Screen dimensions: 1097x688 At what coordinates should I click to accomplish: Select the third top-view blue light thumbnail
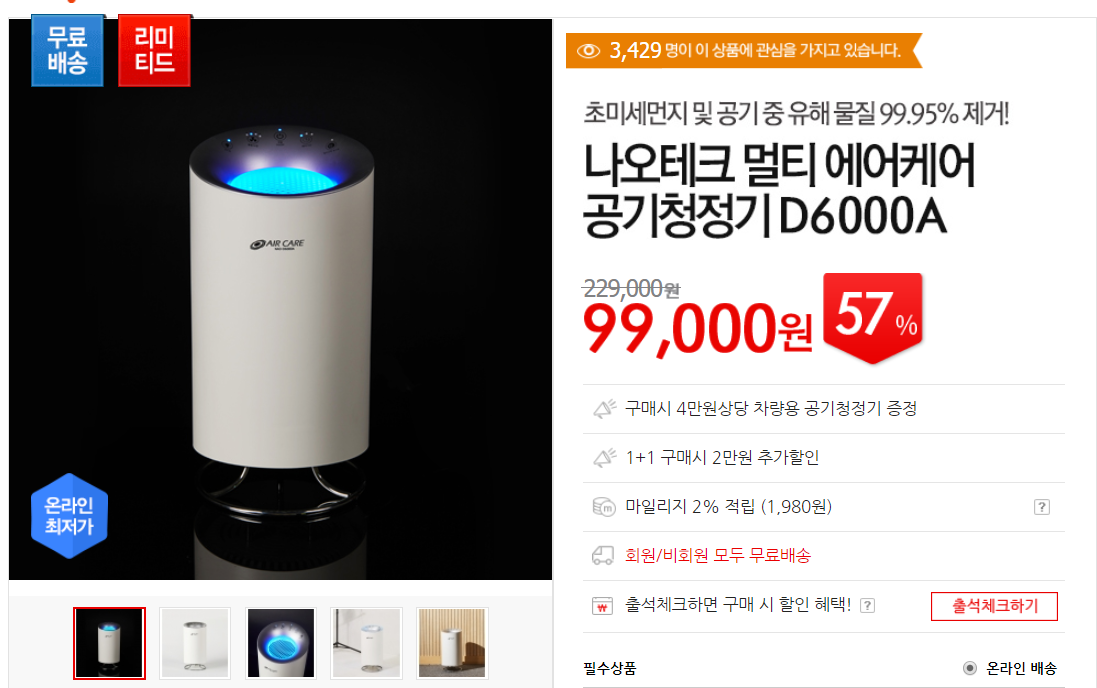281,643
